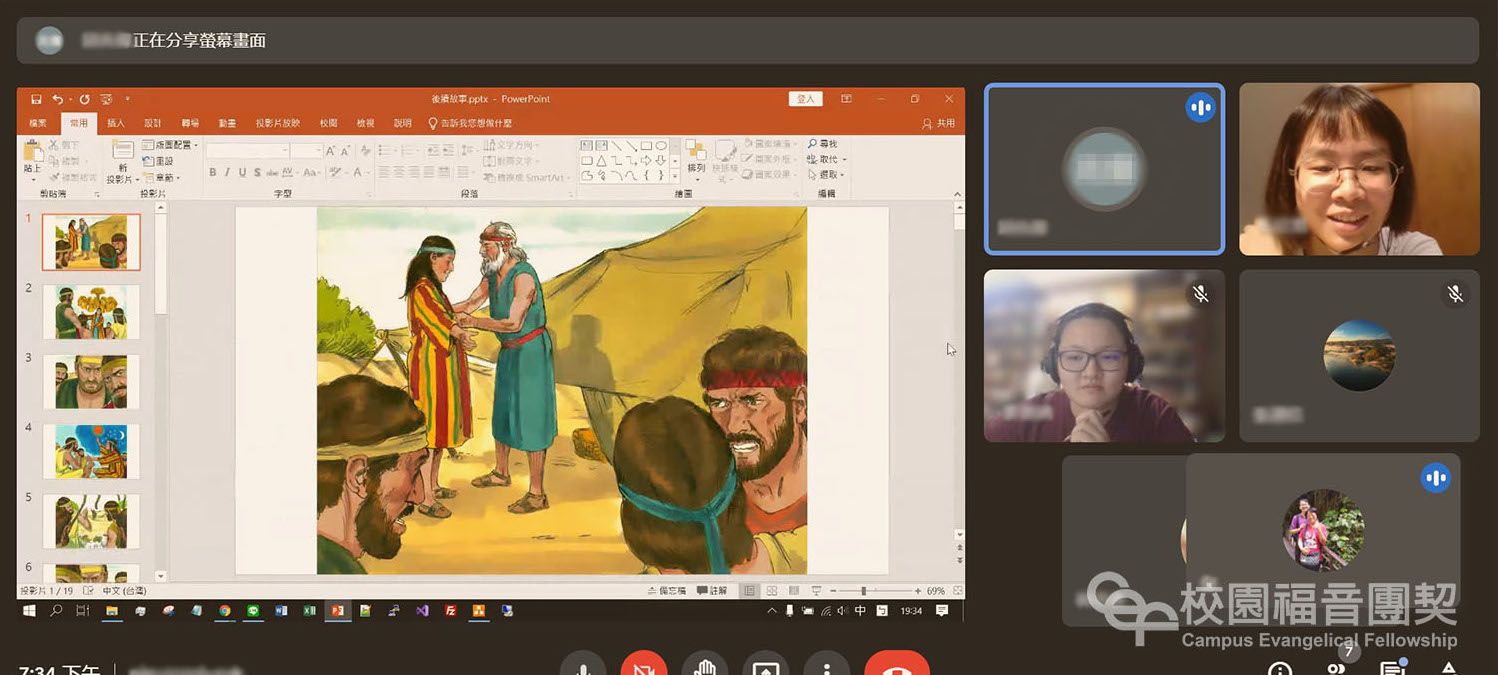
Task: Open the 取代 (Replace) dropdown
Action: (827, 160)
